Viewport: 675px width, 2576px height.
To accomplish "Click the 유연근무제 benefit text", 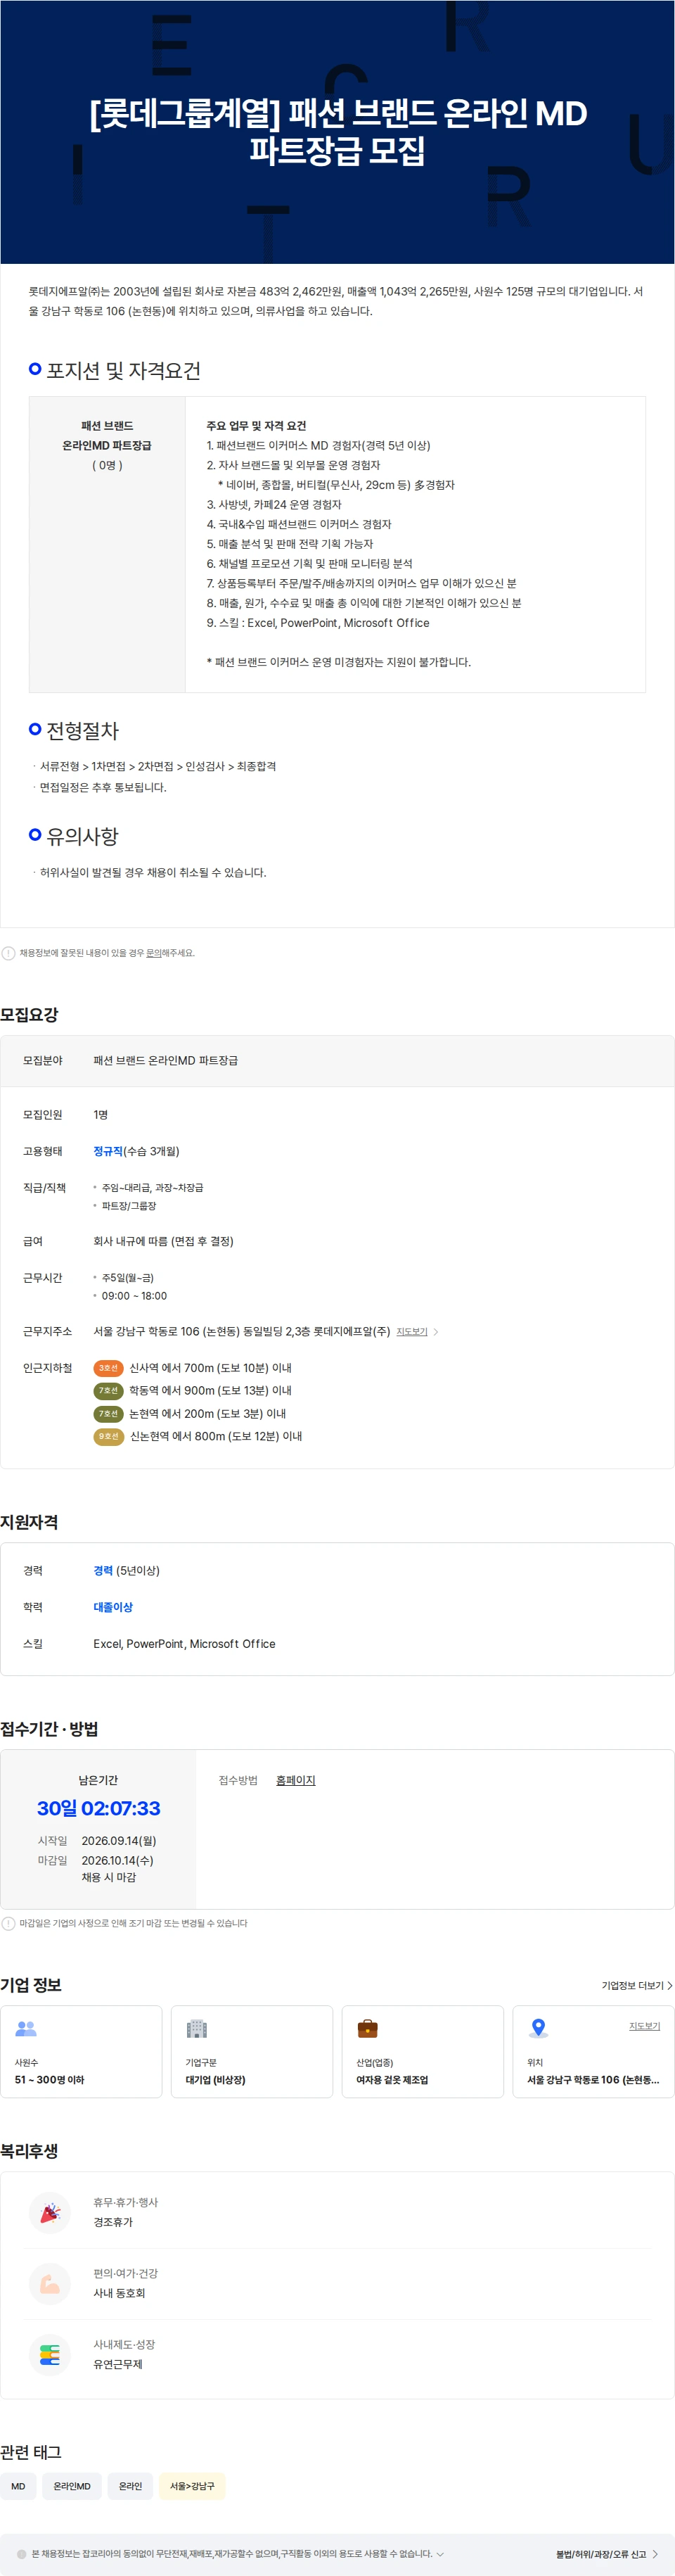I will point(118,2364).
